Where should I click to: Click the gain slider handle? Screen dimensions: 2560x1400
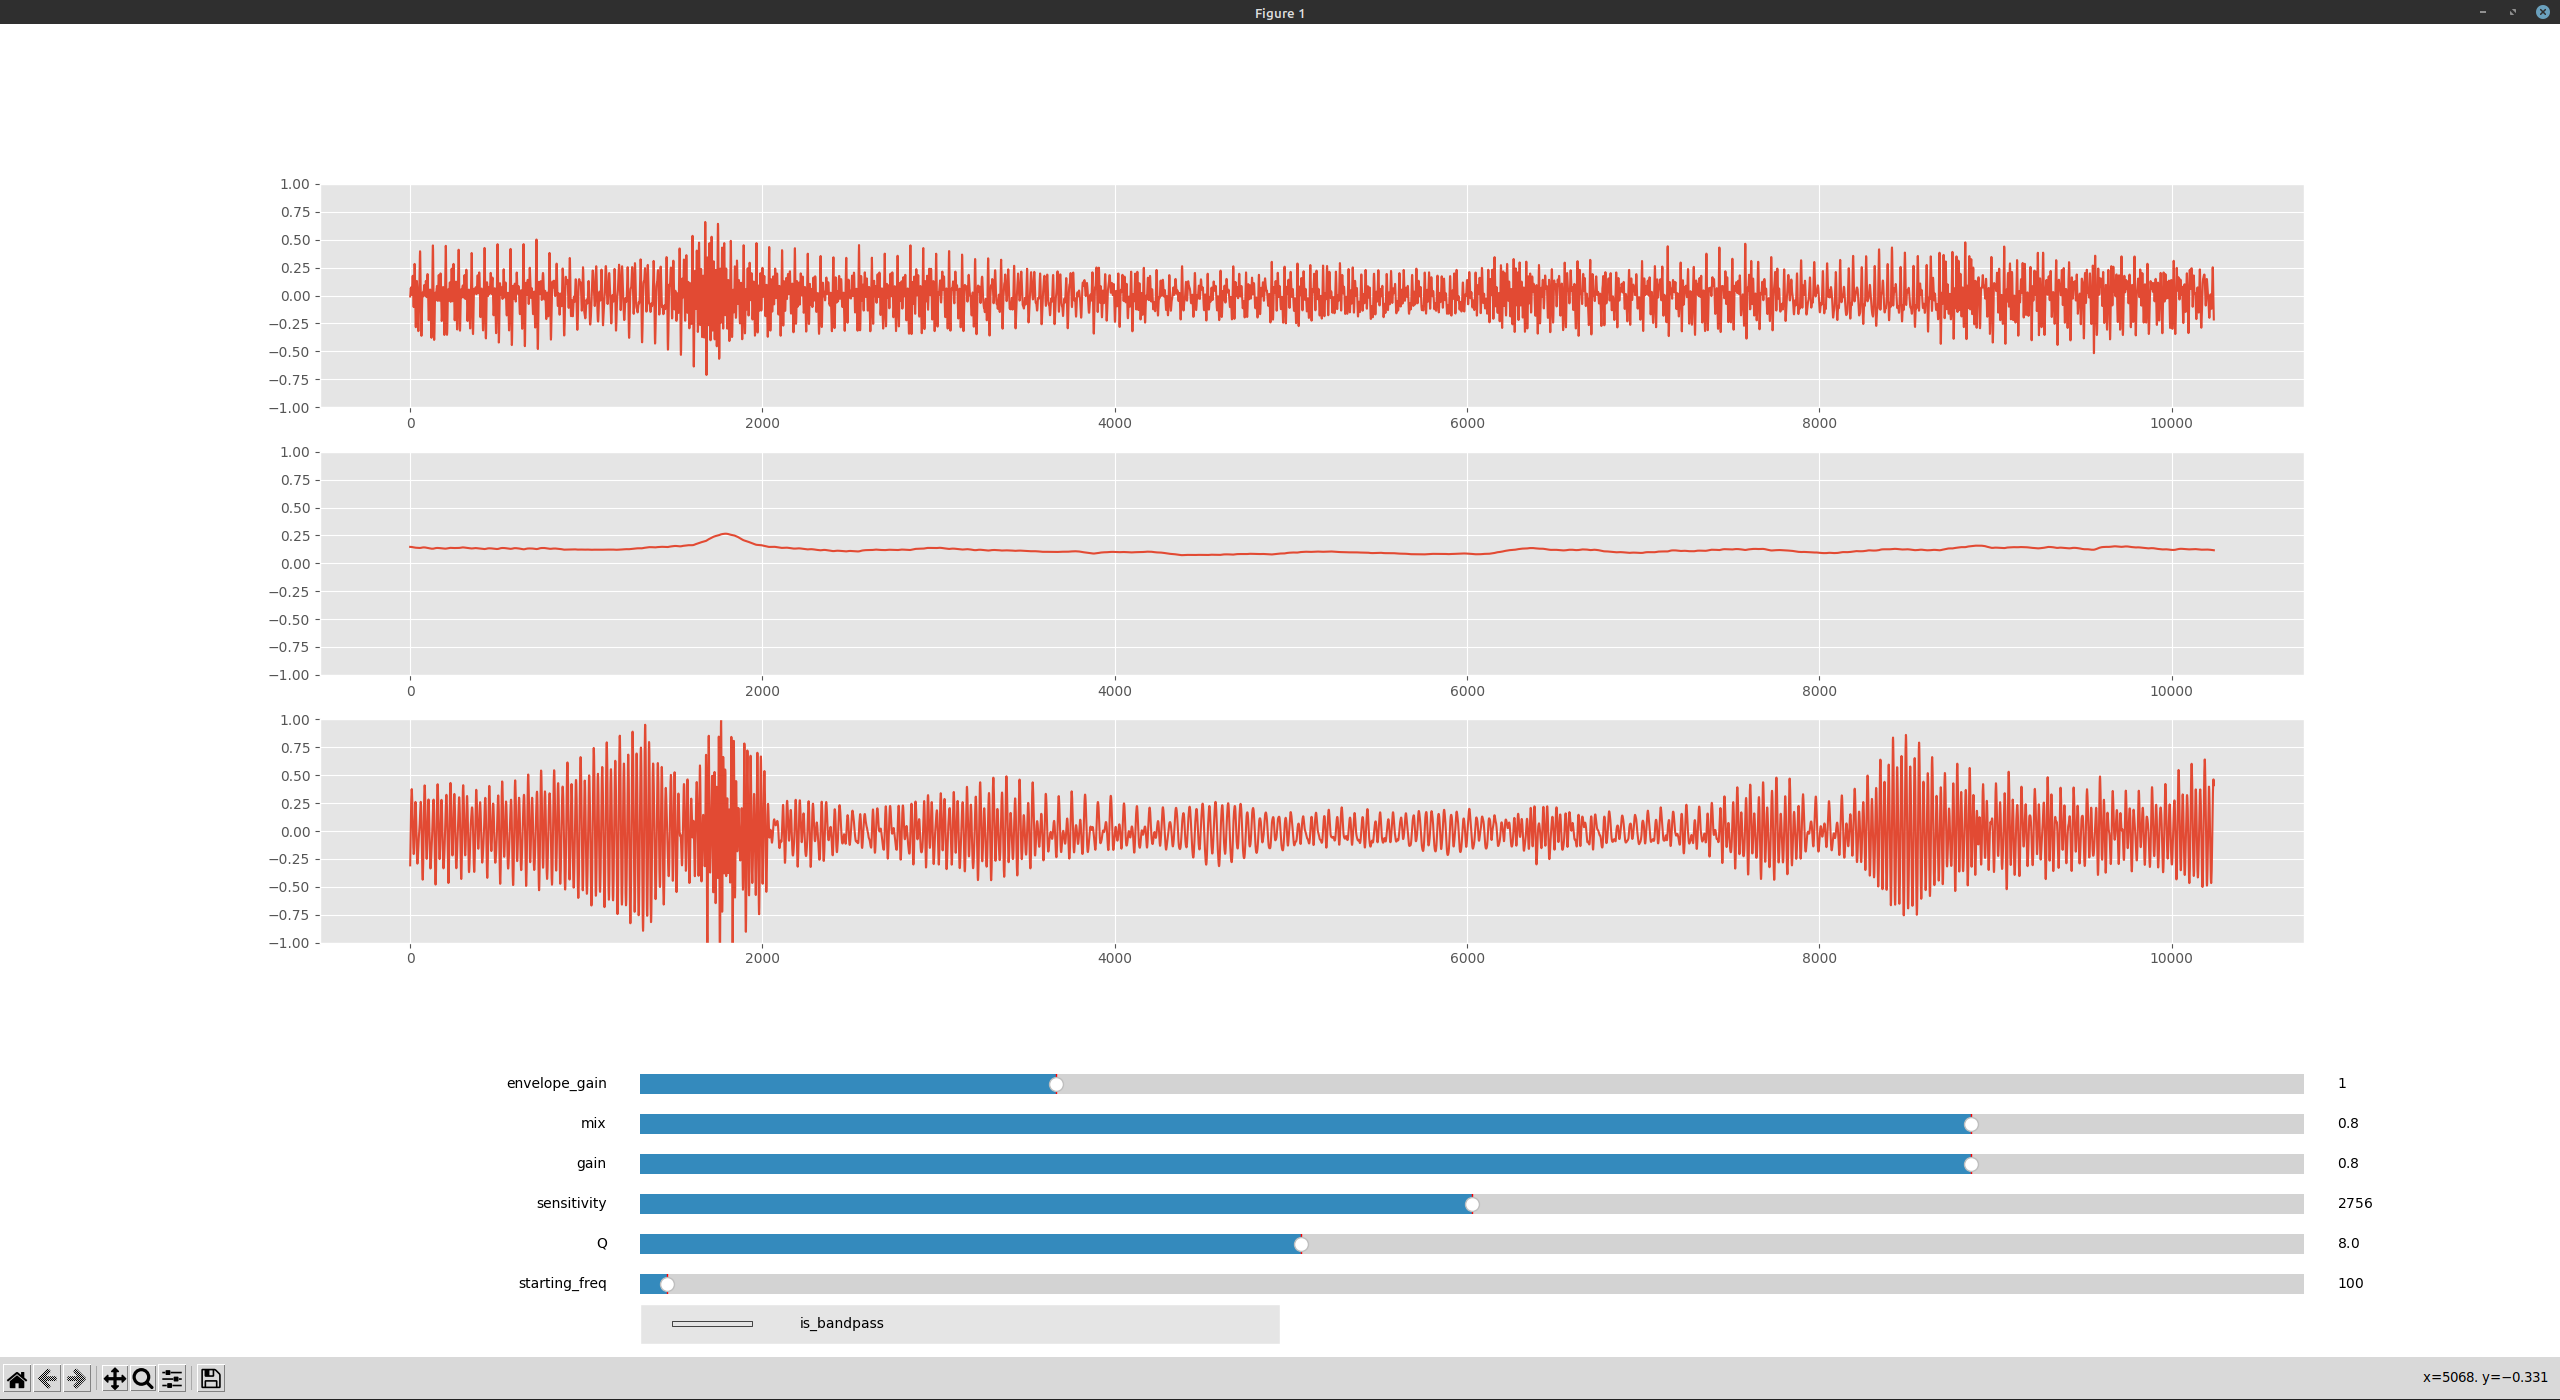point(1971,1164)
